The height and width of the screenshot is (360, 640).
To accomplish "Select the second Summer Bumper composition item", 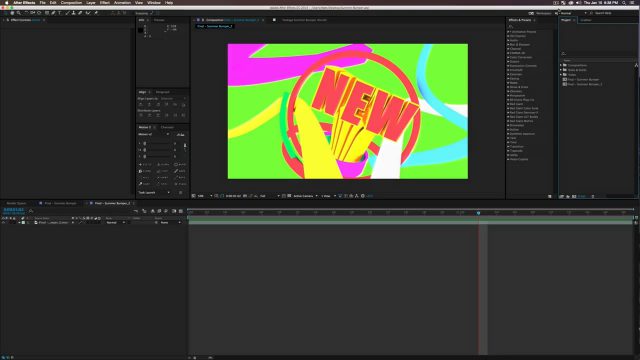I will click(x=585, y=84).
